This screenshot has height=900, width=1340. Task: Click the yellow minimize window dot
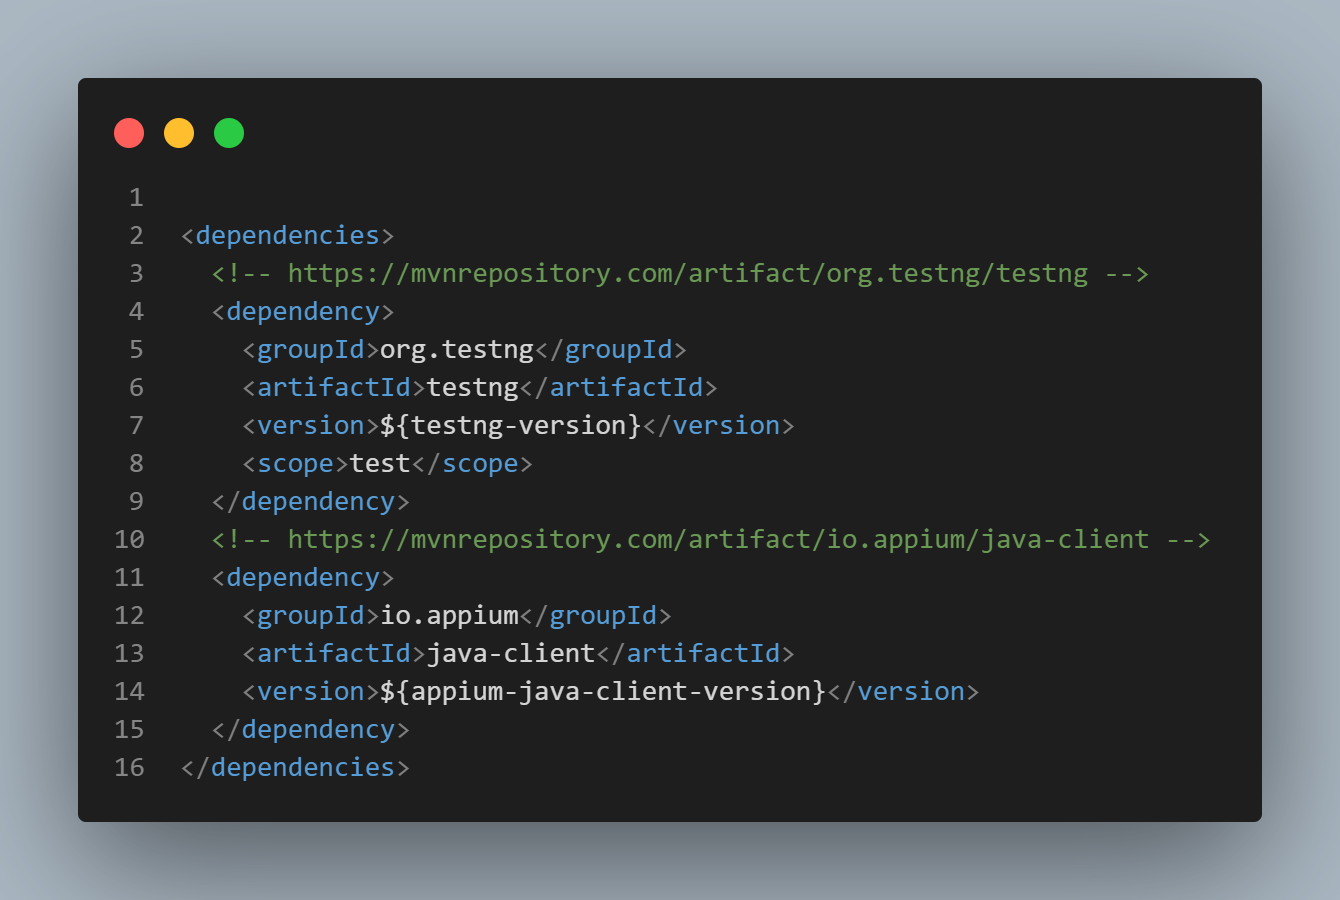pyautogui.click(x=179, y=133)
